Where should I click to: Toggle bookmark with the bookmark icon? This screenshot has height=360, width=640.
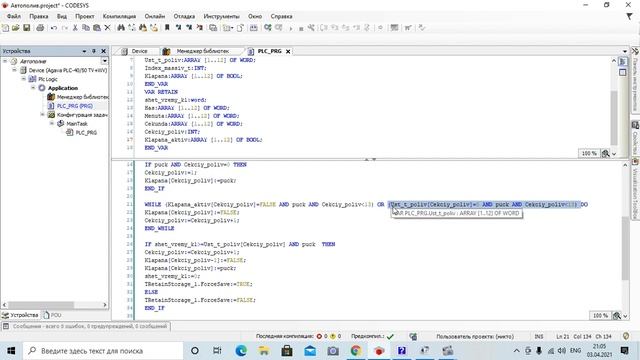pyautogui.click(x=167, y=28)
